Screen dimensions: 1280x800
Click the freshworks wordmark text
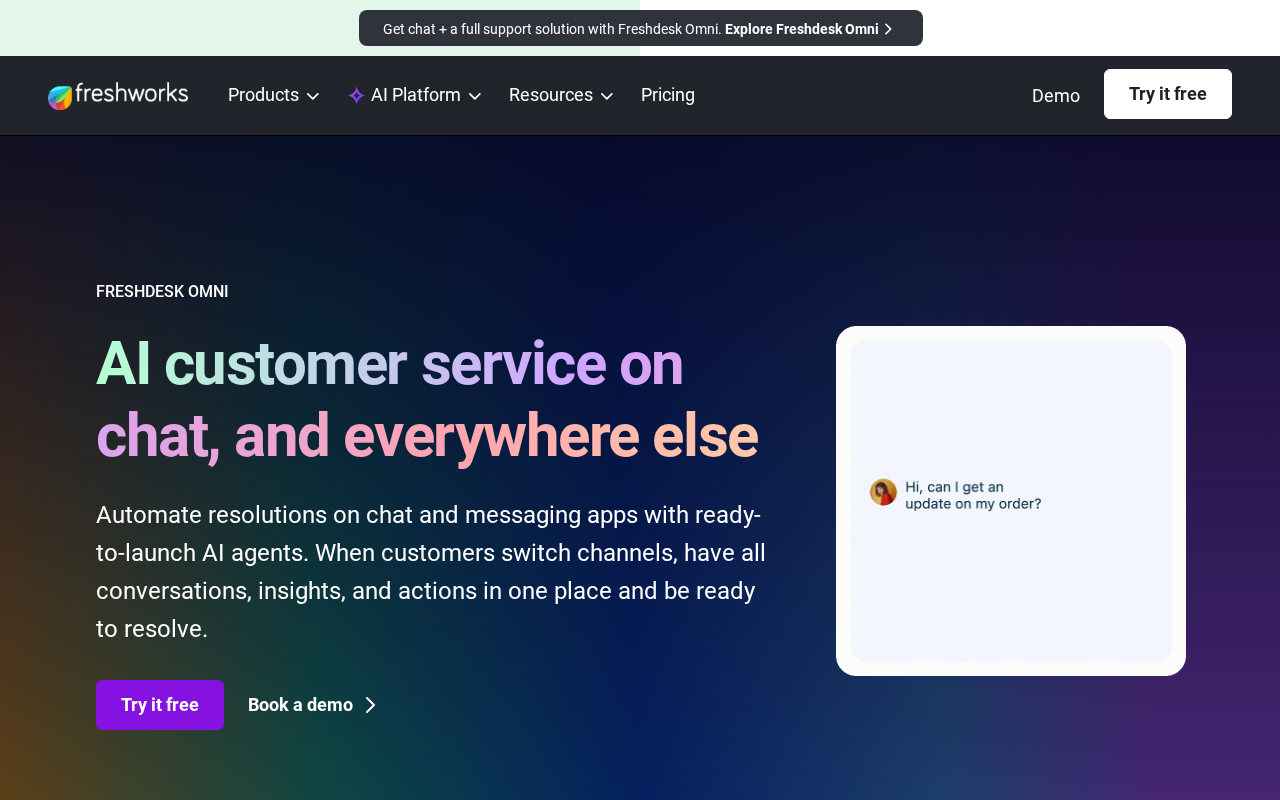coord(132,95)
